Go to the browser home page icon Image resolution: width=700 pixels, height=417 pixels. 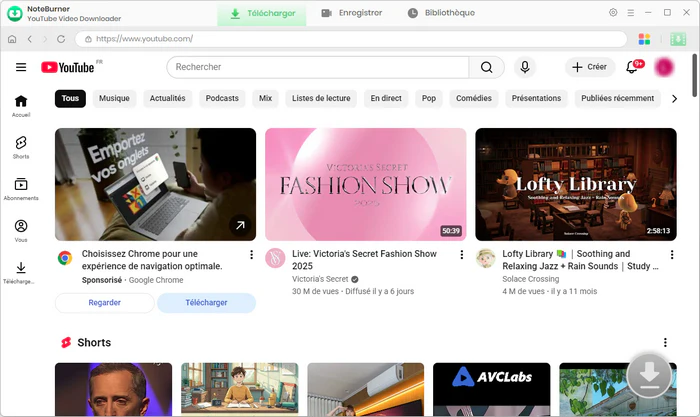[12, 39]
